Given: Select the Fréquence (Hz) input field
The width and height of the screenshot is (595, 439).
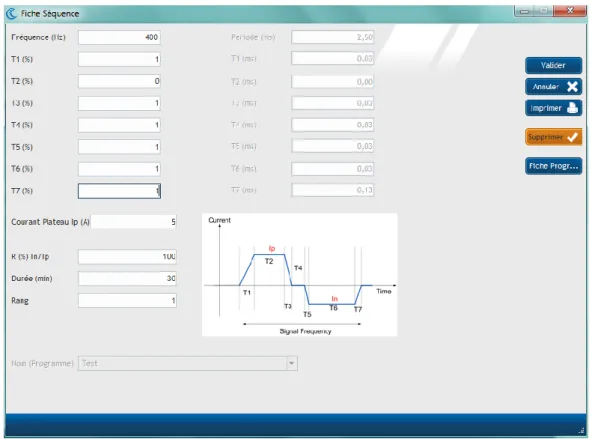Looking at the screenshot, I should 119,37.
